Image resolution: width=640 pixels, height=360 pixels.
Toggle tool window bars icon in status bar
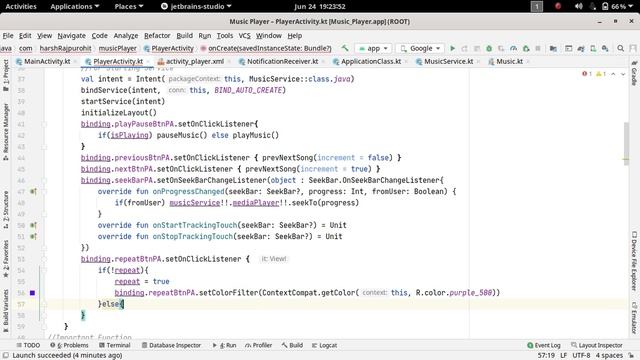click(x=6, y=356)
